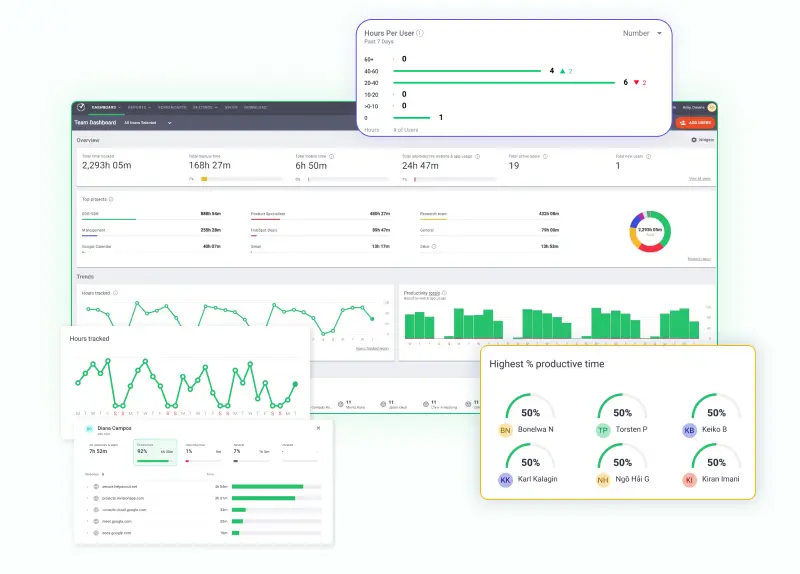Open the Number dropdown in Hours Per User

point(642,33)
